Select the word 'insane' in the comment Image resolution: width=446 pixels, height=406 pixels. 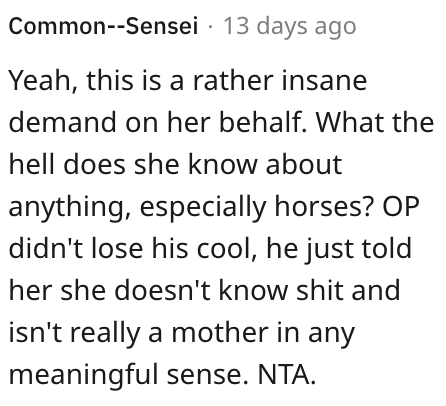(x=324, y=81)
